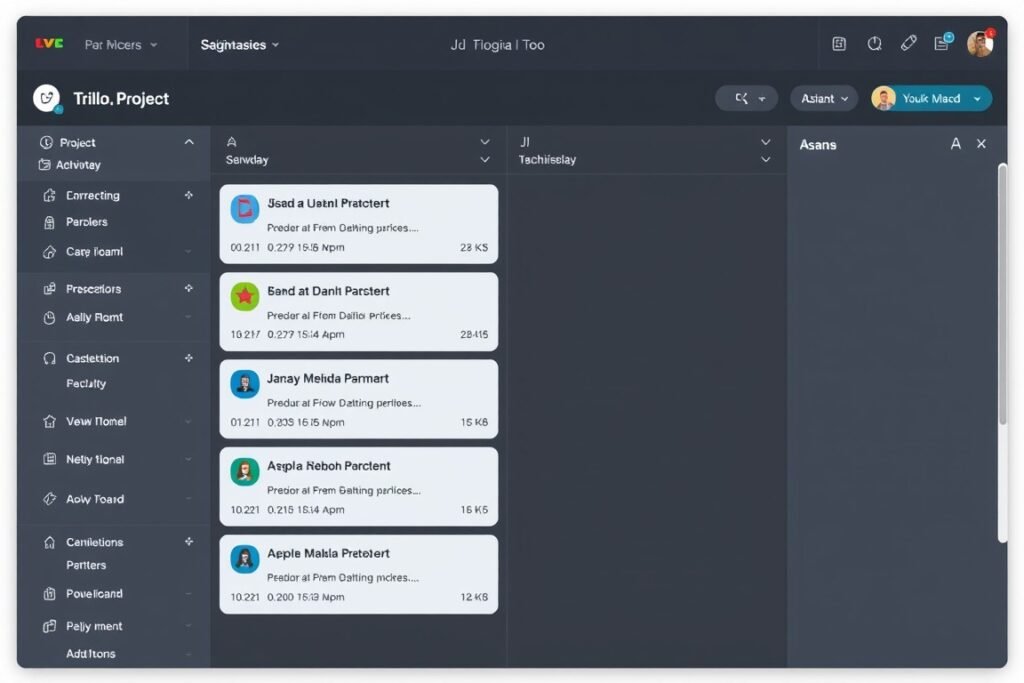1024x683 pixels.
Task: Click add icon next to Cenlietions
Action: pos(189,541)
